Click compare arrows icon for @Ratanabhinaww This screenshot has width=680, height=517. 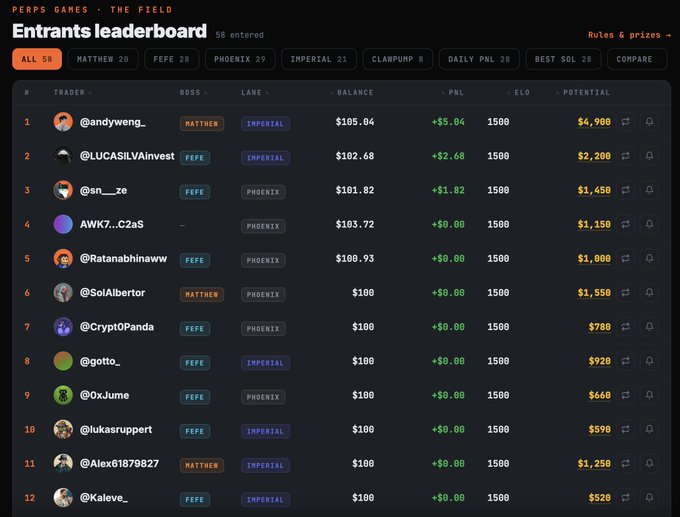625,258
